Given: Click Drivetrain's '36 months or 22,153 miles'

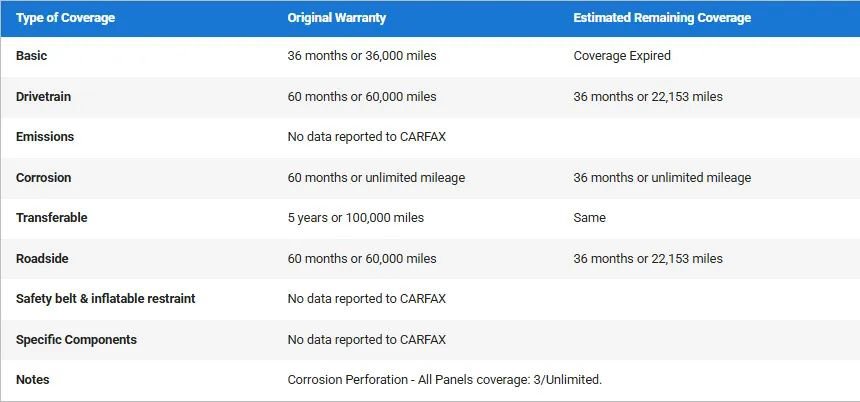Looking at the screenshot, I should click(648, 97).
